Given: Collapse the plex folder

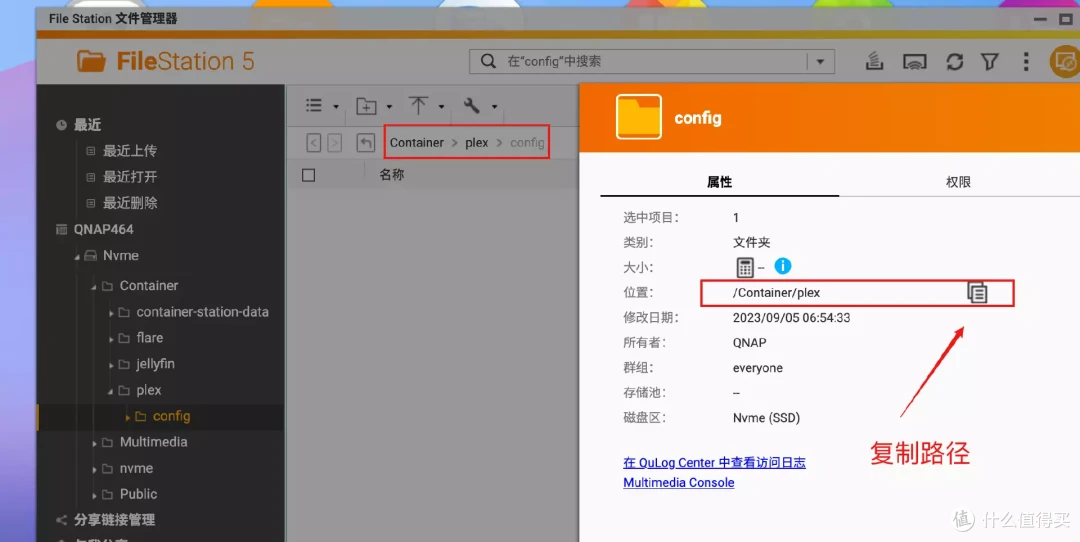Looking at the screenshot, I should 110,391.
